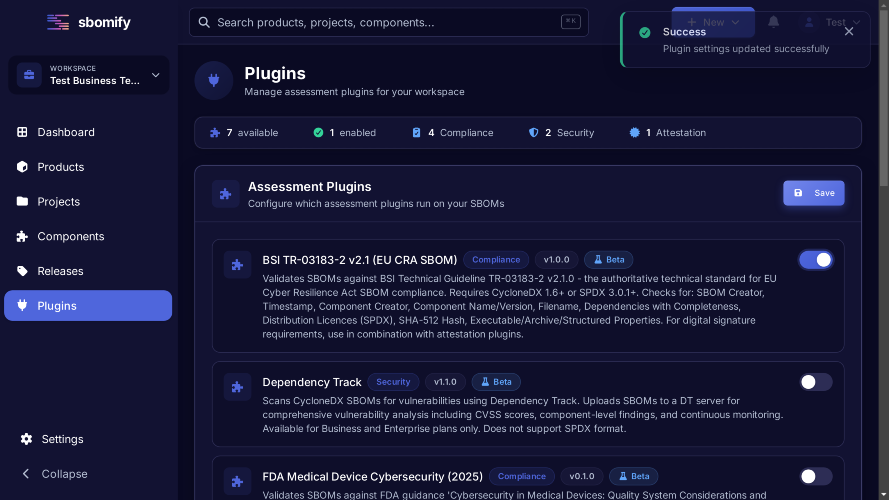Click the BSI TR-03183-2 v2.1 plugin title
The height and width of the screenshot is (500, 889).
tap(359, 260)
